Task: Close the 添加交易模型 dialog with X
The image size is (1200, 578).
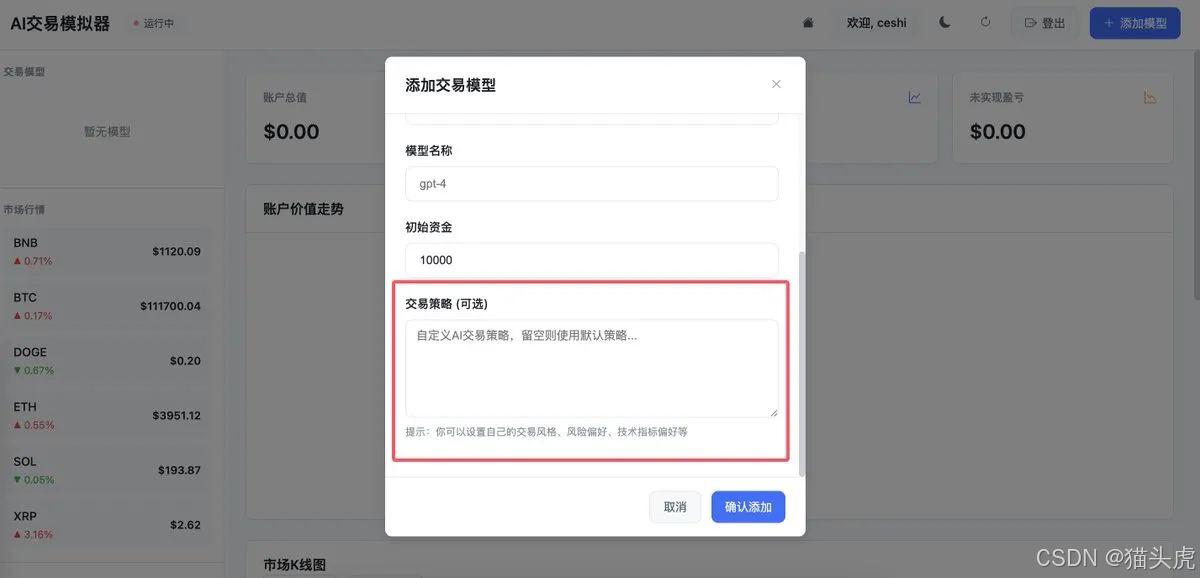Action: [x=776, y=84]
